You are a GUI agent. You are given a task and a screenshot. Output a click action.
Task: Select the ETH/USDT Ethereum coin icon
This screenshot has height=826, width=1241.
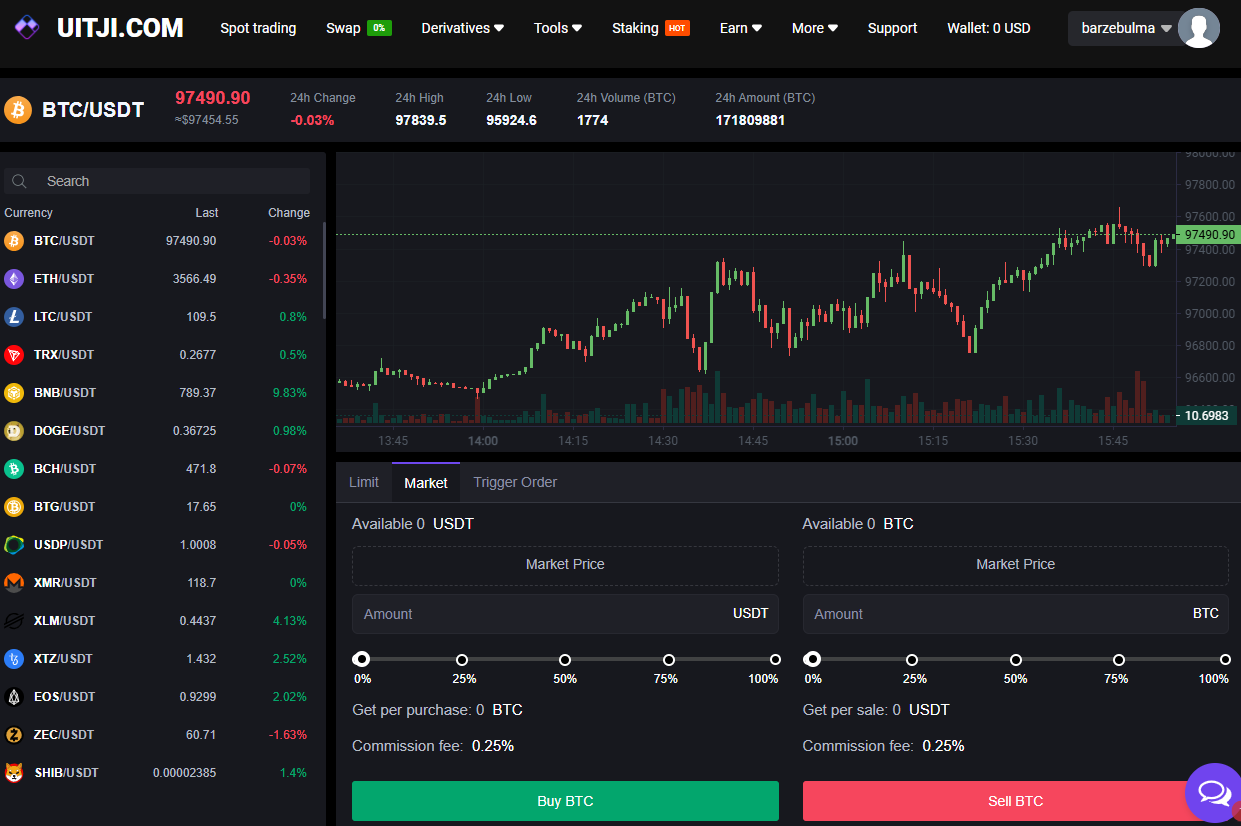tap(14, 279)
